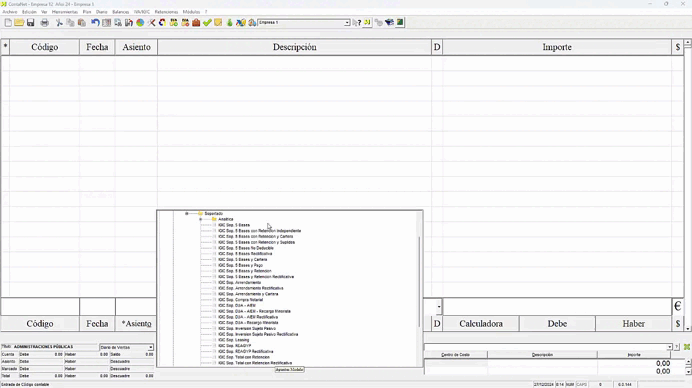Open the small dropdown arrow next to Euro field
This screenshot has height=388, width=692.
(x=439, y=306)
